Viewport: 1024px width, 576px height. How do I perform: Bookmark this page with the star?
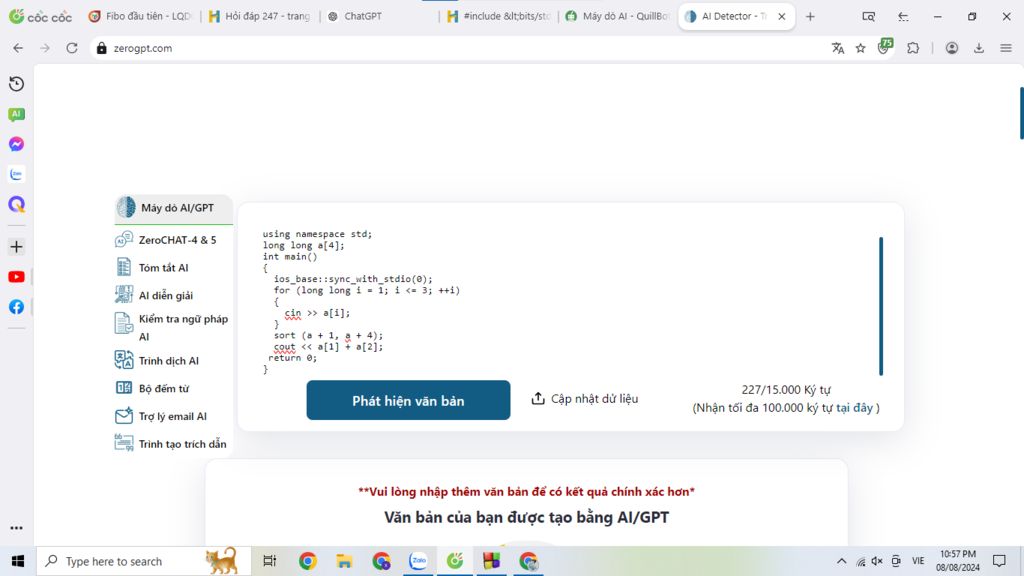(x=861, y=48)
